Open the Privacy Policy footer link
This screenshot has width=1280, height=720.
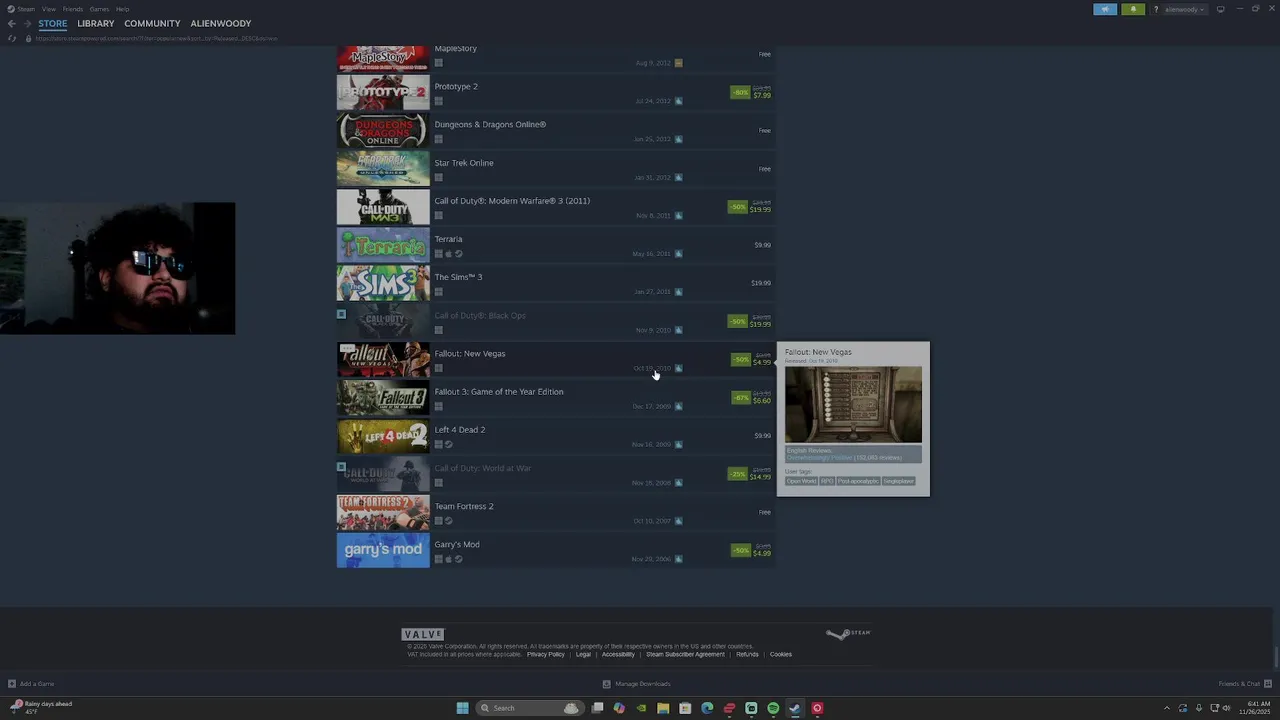tap(546, 654)
